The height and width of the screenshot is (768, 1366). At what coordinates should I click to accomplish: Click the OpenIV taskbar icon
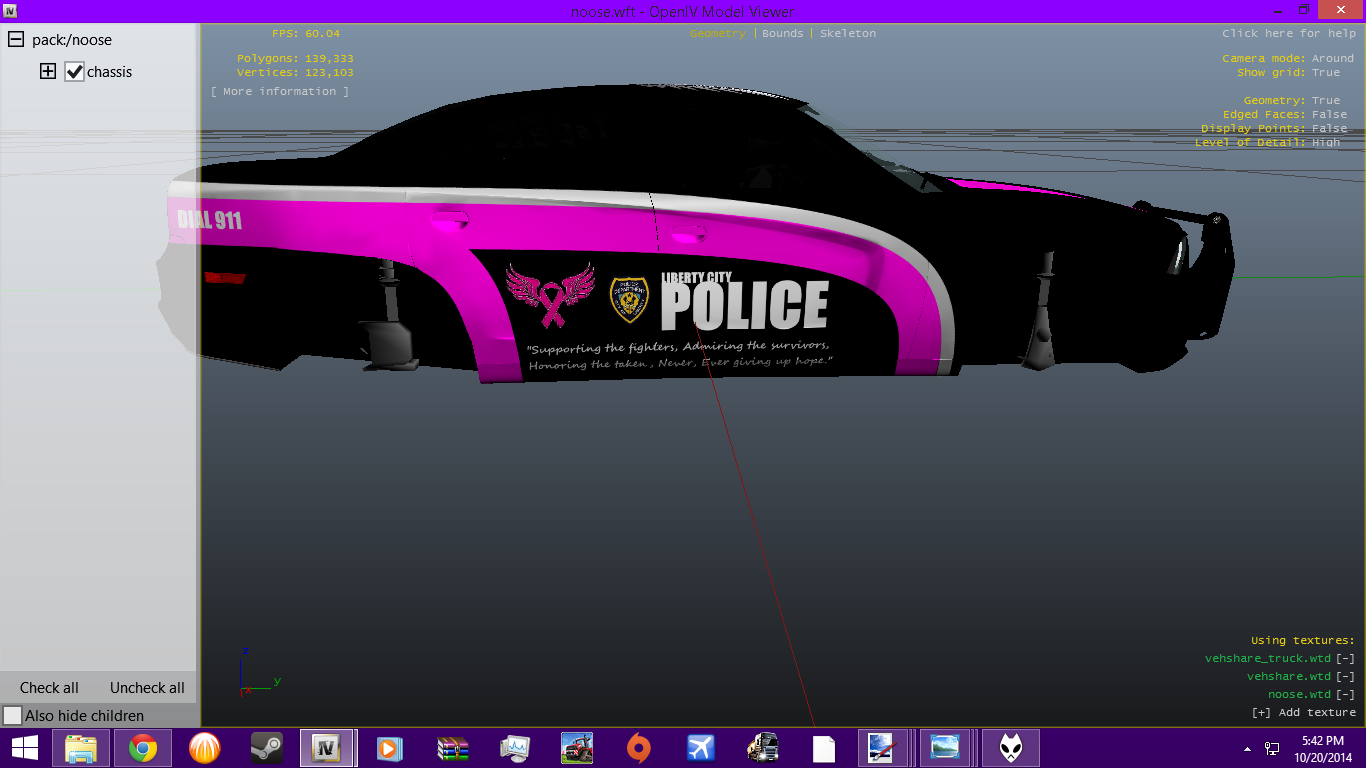(327, 748)
